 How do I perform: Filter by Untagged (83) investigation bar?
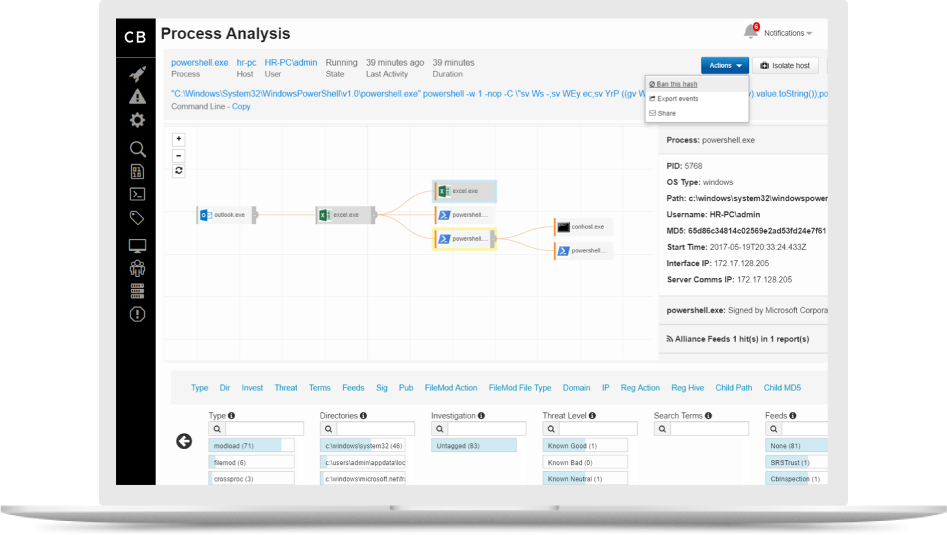click(x=474, y=446)
